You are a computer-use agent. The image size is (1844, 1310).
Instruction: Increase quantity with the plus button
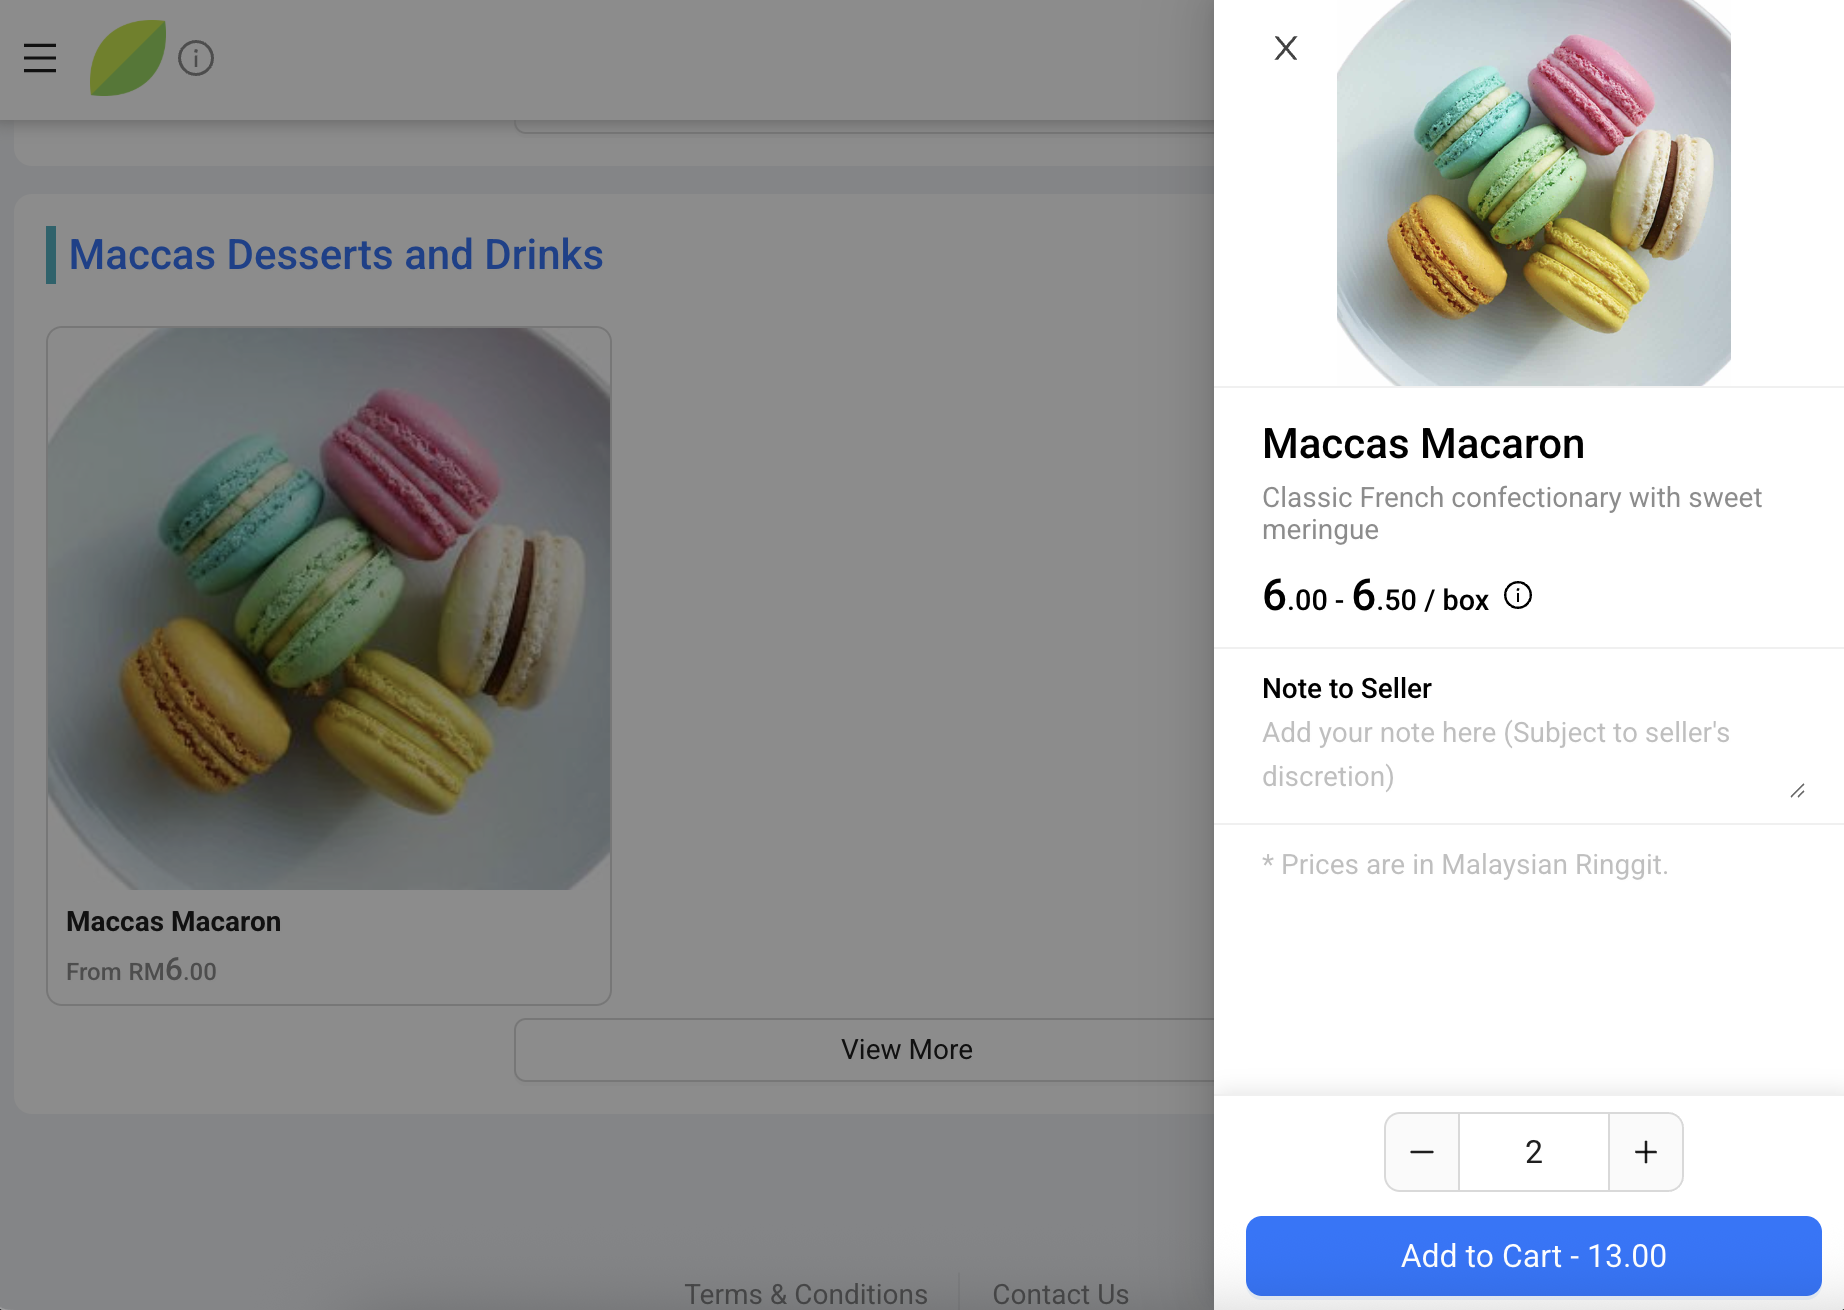[1646, 1152]
